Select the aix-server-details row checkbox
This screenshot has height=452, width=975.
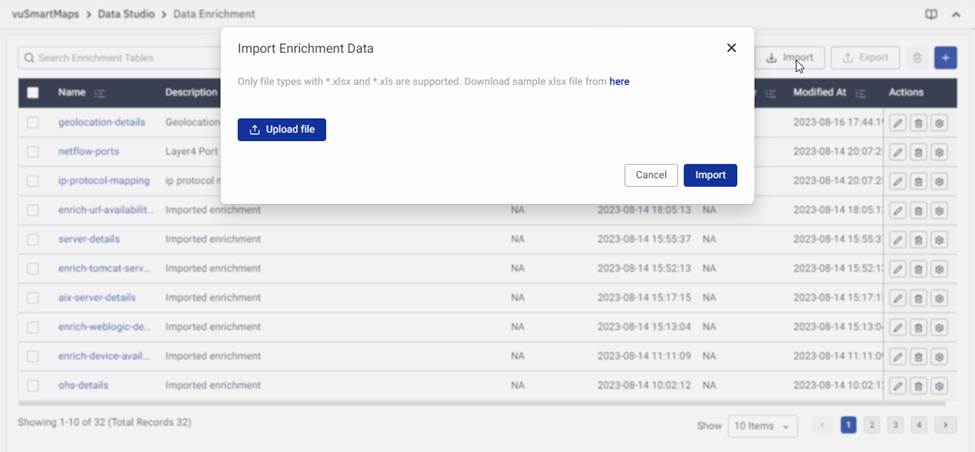pyautogui.click(x=33, y=298)
